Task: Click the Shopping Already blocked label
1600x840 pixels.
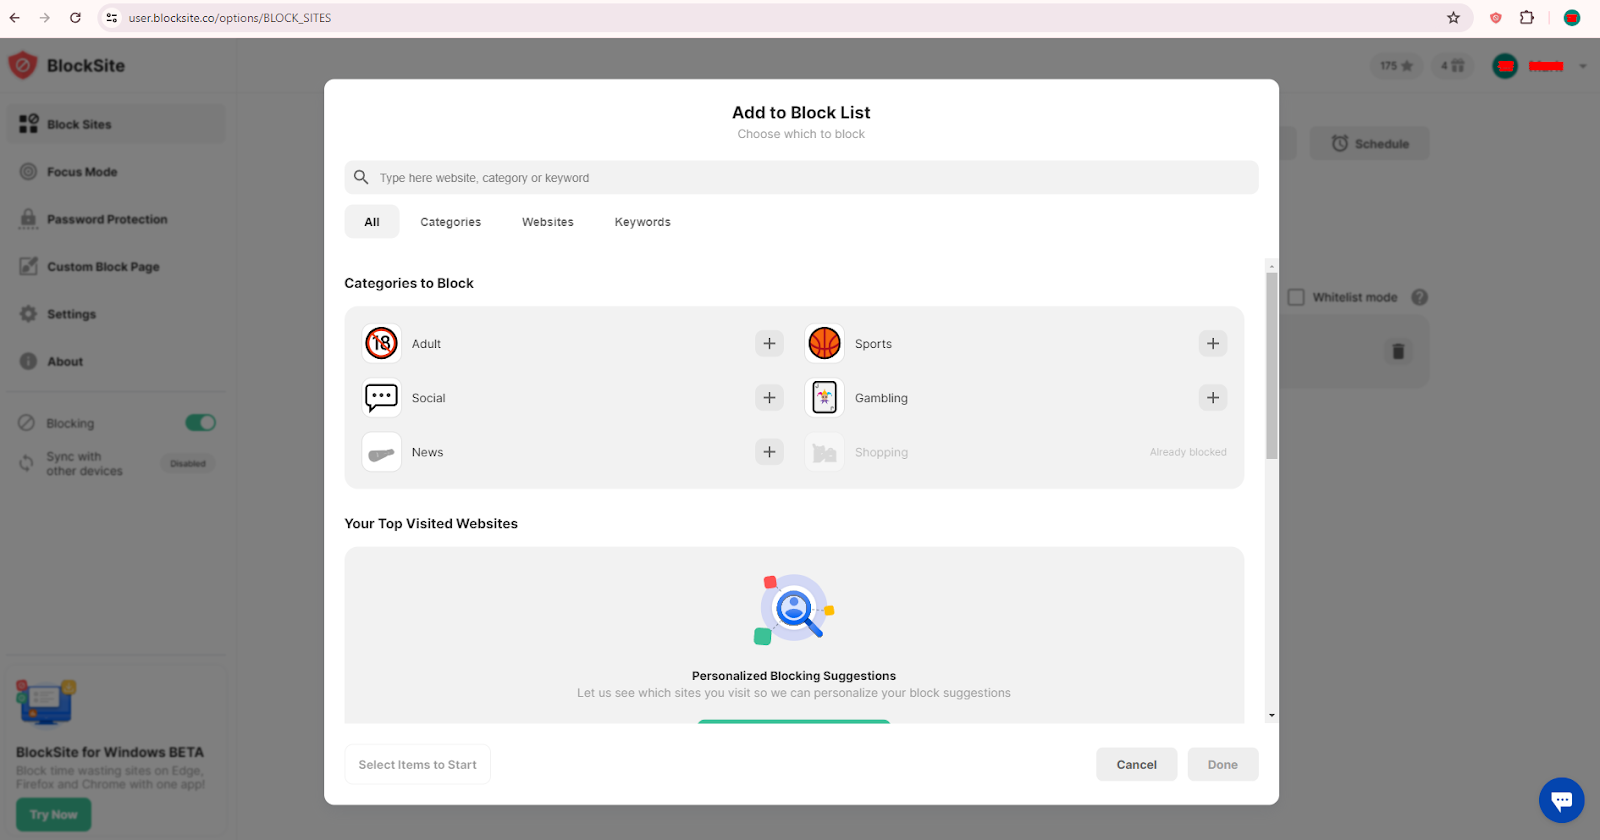Action: click(x=1188, y=452)
